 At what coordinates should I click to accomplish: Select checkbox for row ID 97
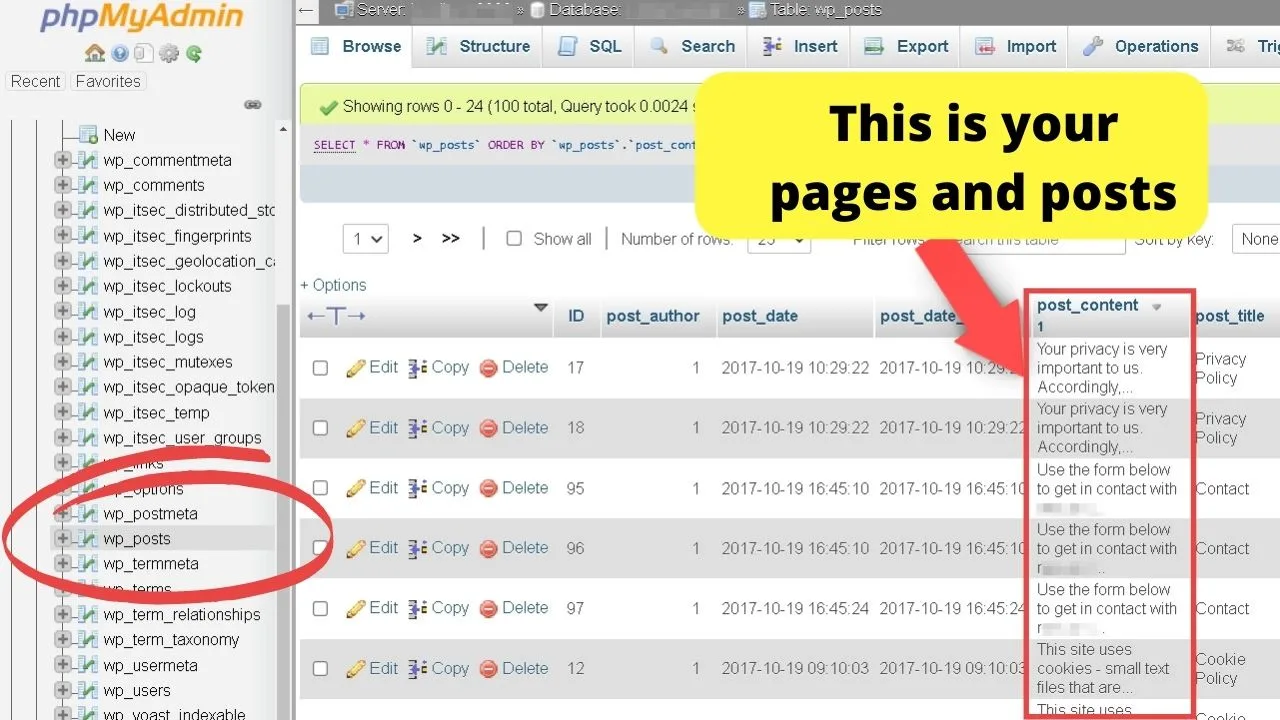click(x=320, y=608)
